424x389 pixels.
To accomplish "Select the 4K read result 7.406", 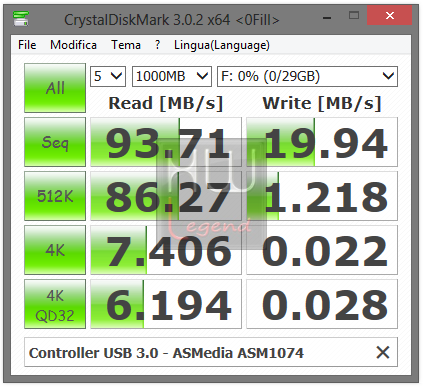I will (x=166, y=250).
